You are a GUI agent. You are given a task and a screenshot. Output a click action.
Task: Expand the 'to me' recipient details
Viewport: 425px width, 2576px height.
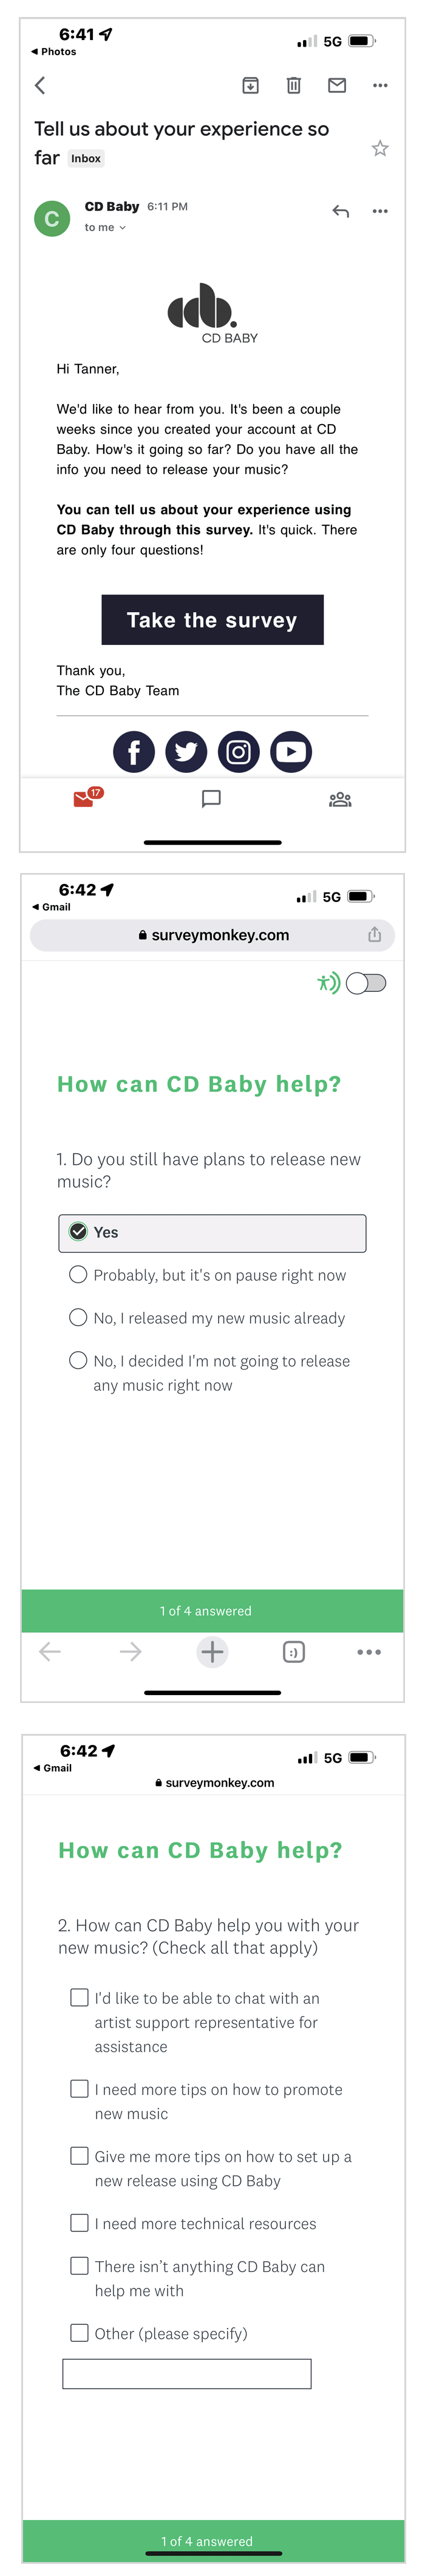(x=106, y=228)
